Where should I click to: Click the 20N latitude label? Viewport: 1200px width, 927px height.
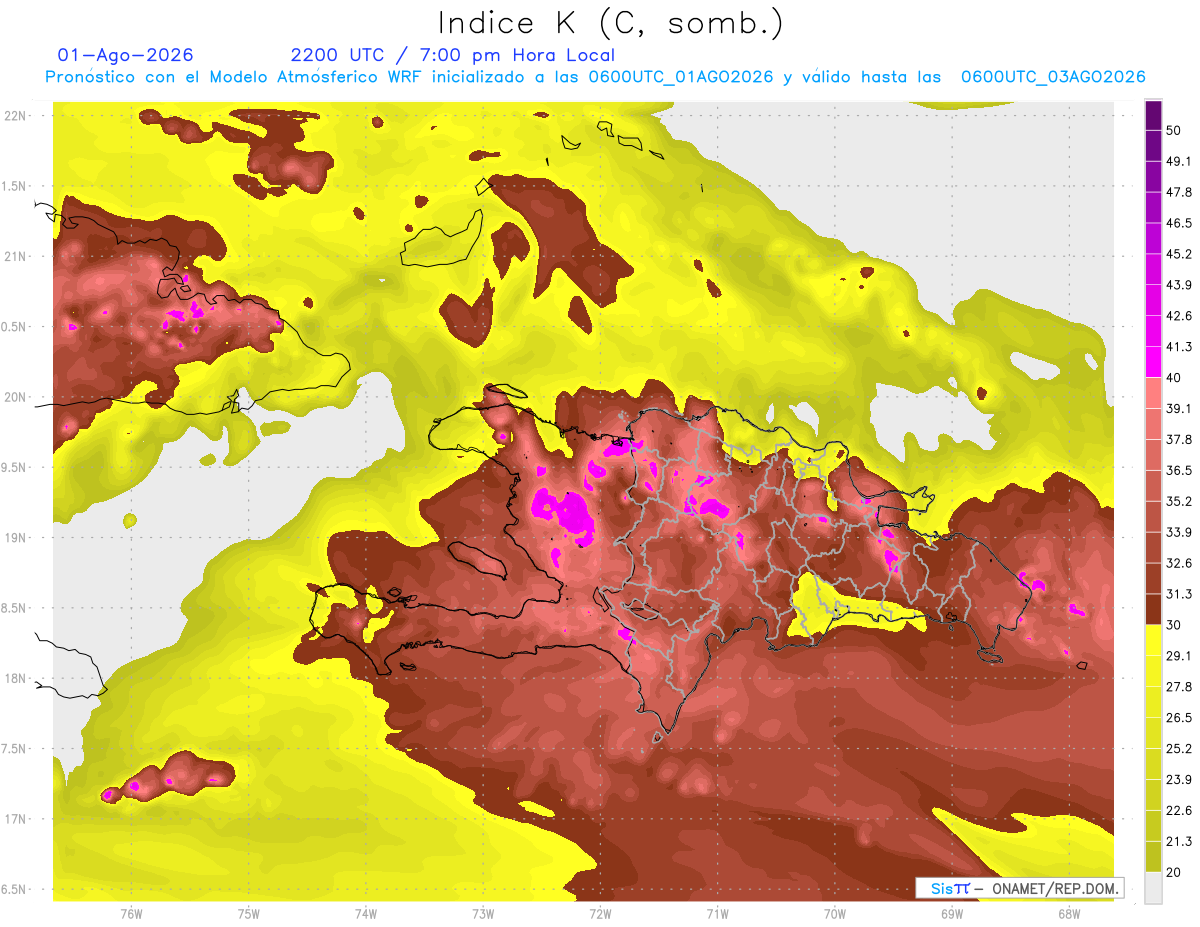coord(15,397)
